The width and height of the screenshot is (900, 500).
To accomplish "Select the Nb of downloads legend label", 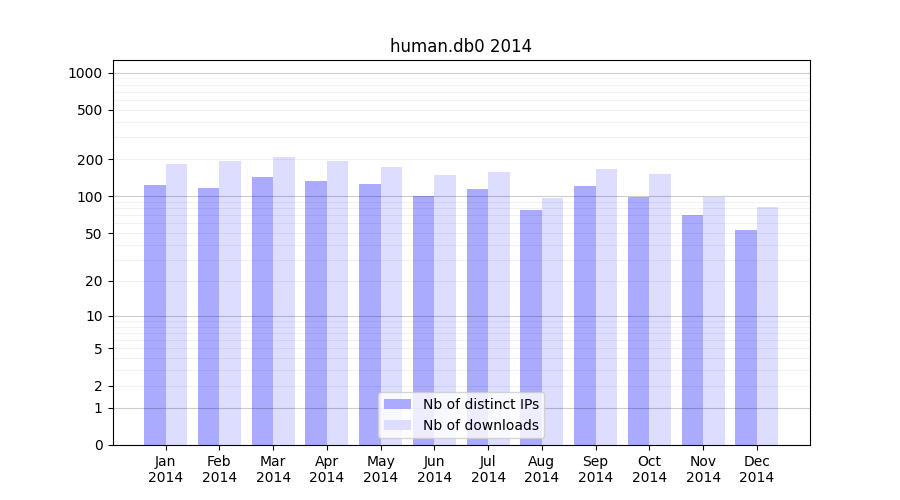I will pos(480,425).
